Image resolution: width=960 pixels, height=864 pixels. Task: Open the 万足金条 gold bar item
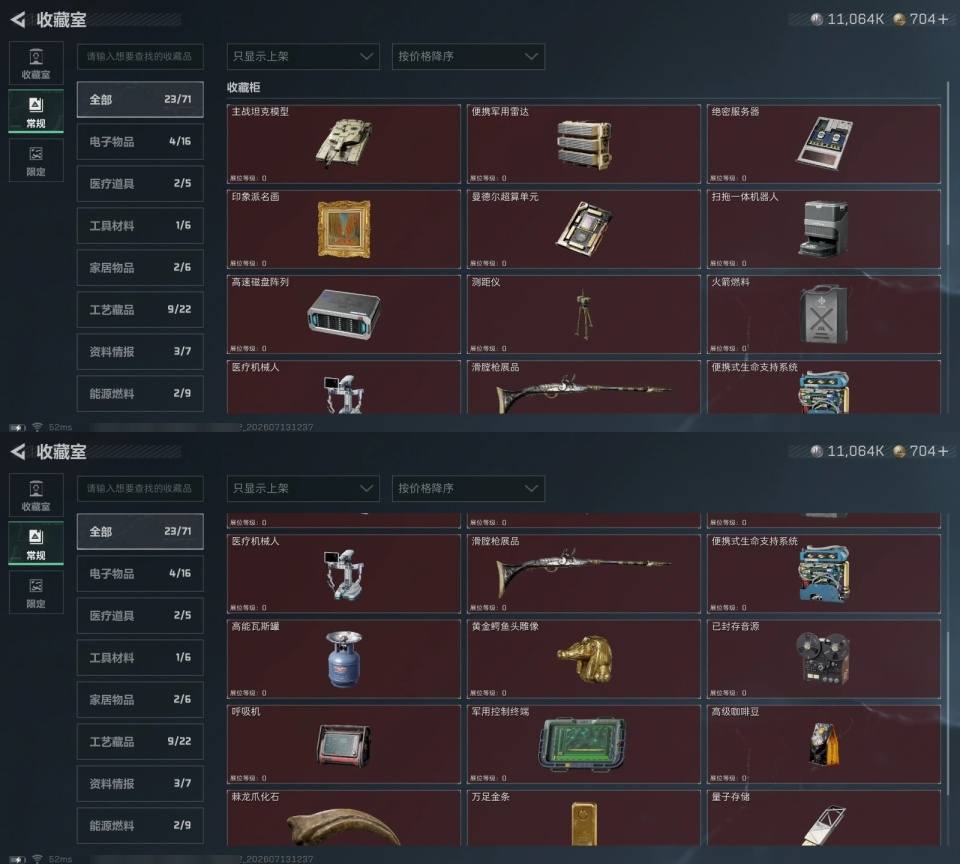click(583, 818)
